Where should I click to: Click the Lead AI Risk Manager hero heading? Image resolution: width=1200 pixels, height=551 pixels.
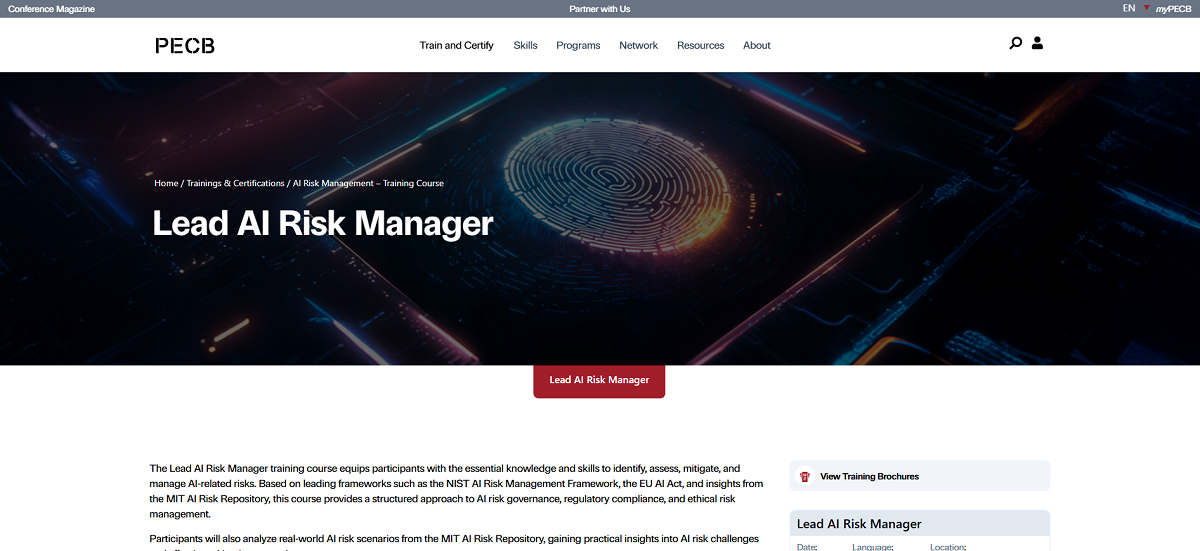(323, 223)
